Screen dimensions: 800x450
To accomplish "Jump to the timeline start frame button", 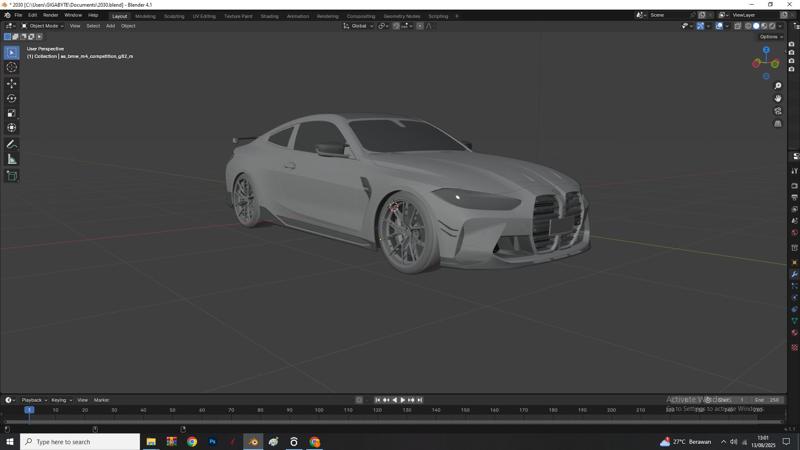I will pyautogui.click(x=378, y=400).
